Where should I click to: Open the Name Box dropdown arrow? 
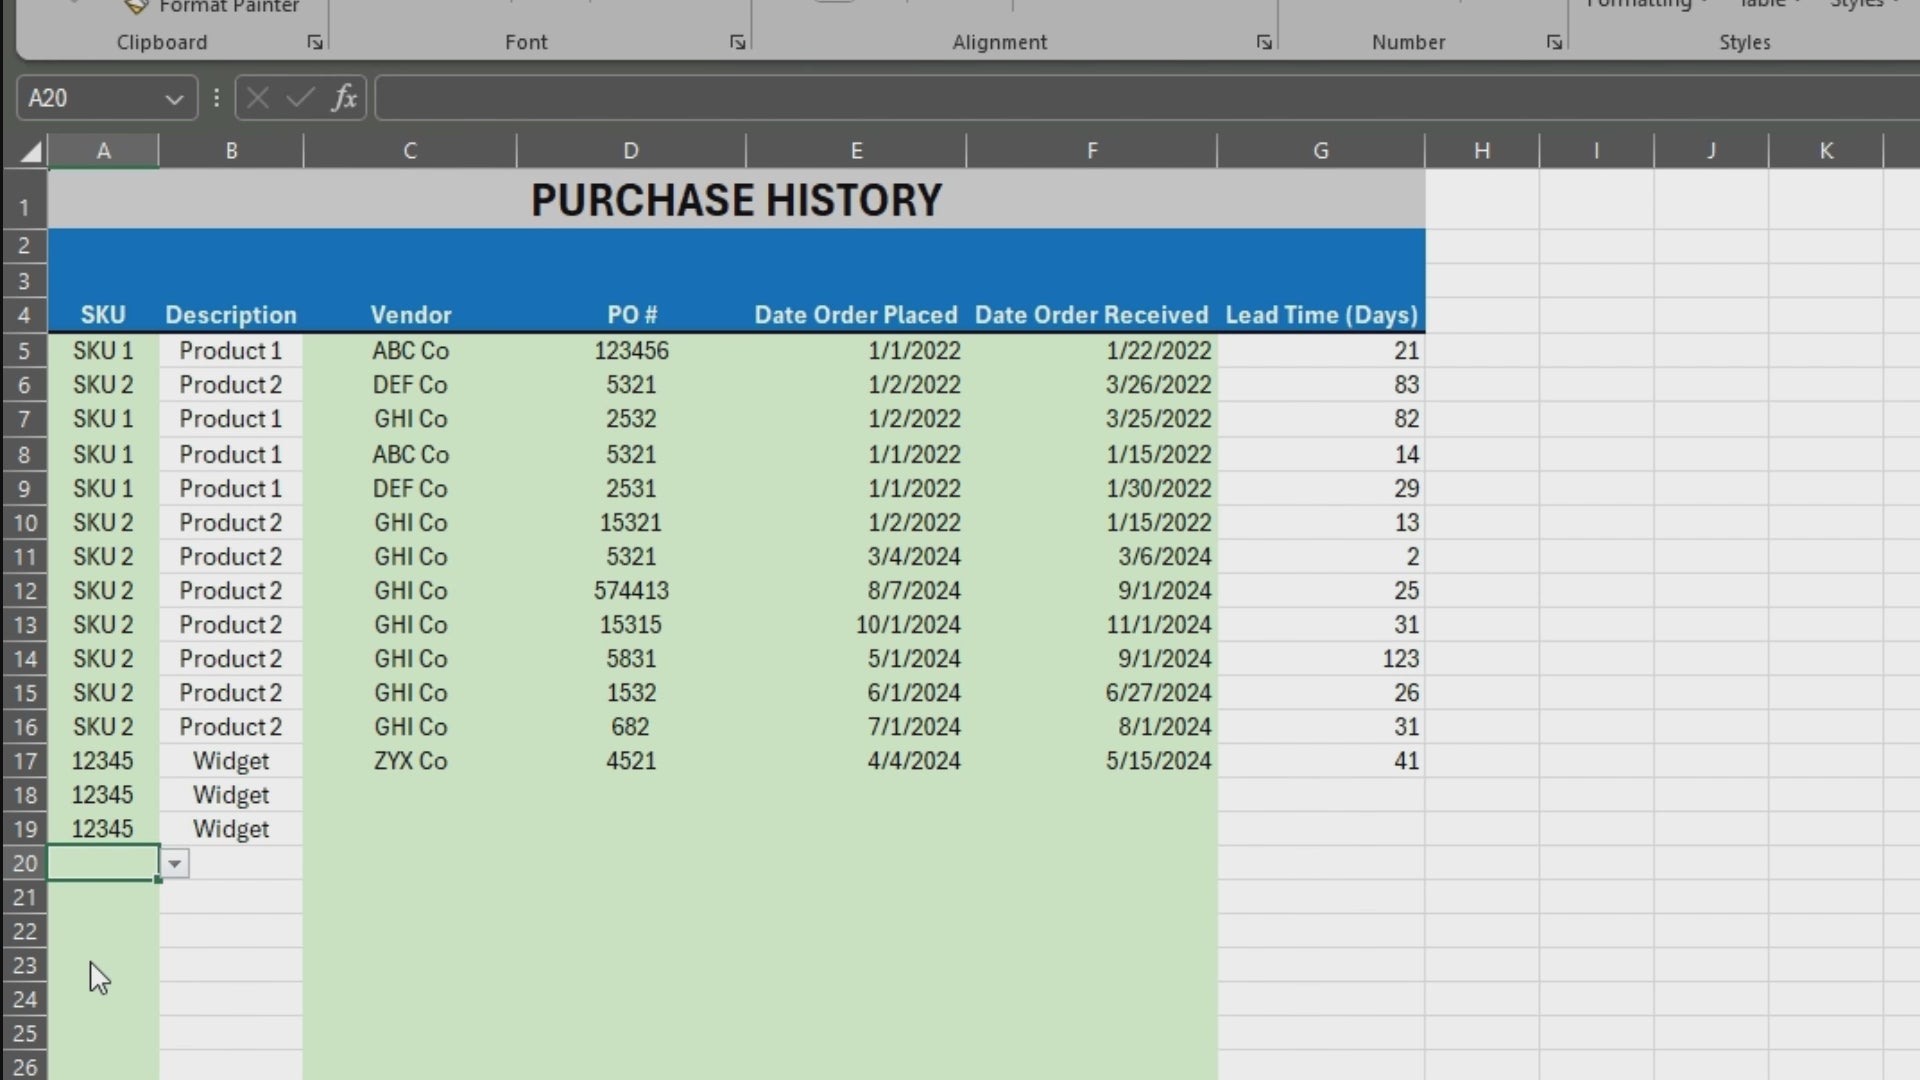pos(174,99)
